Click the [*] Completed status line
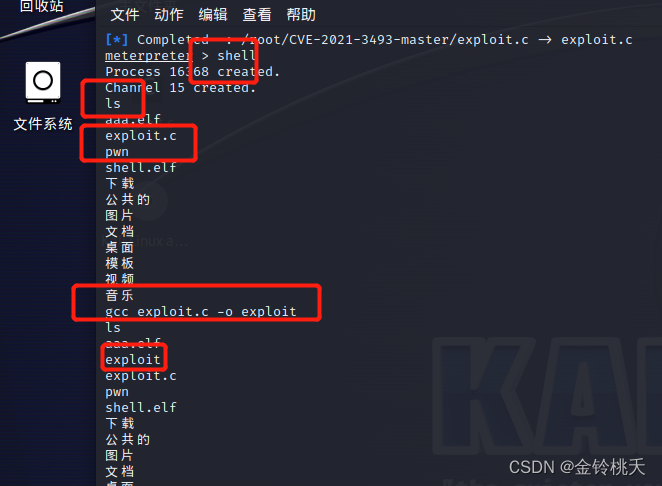 pyautogui.click(x=369, y=40)
